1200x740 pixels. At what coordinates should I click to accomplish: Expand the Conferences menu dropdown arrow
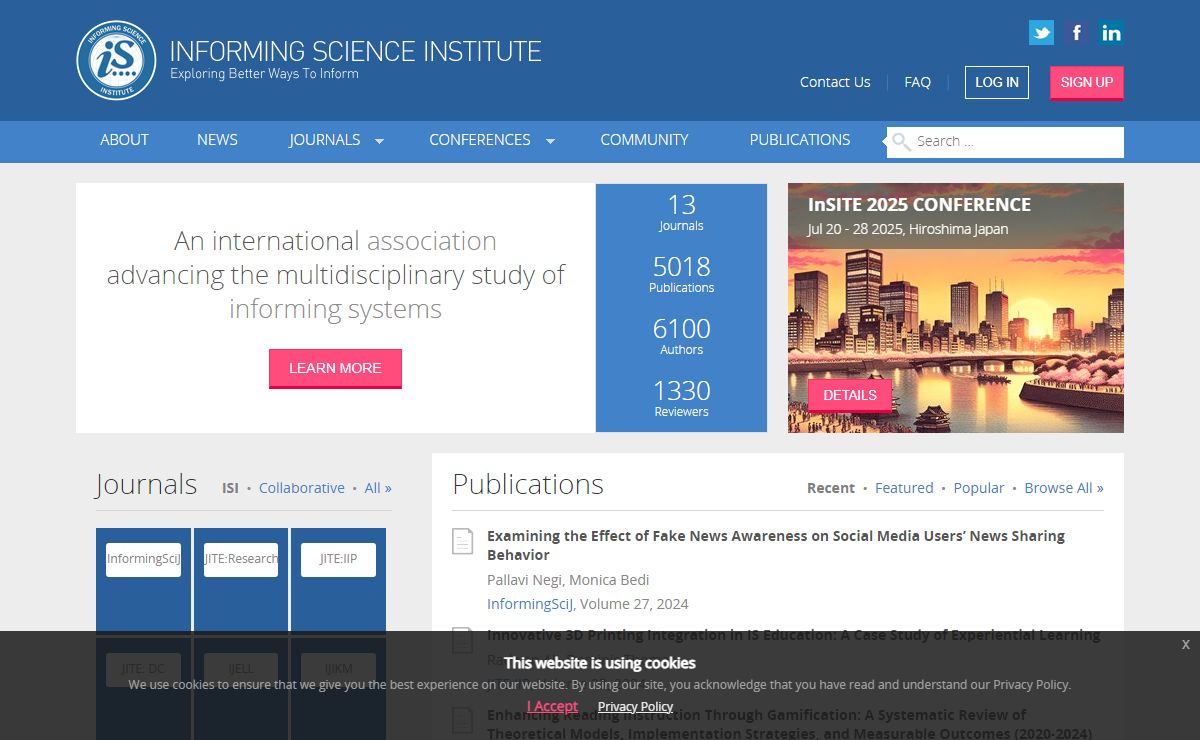(550, 141)
